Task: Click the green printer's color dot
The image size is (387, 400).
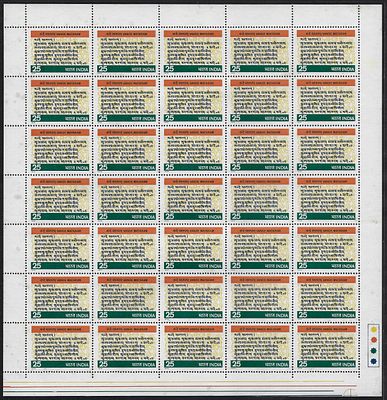Action: [x=374, y=350]
